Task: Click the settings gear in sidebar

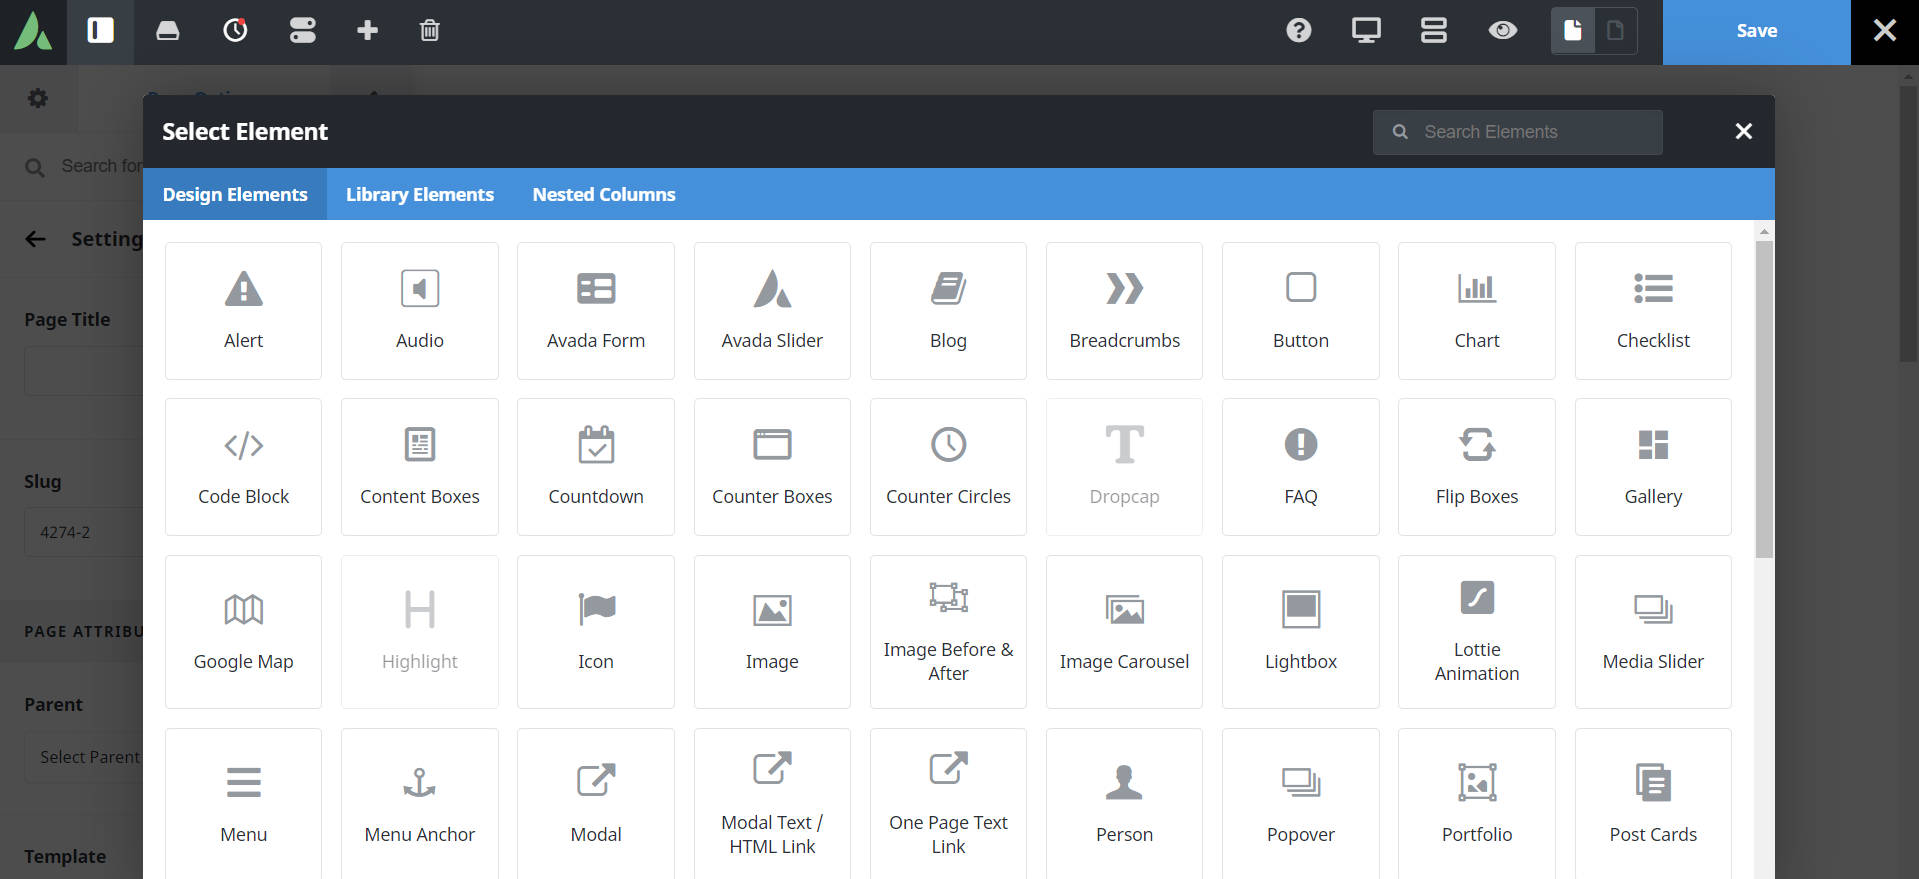Action: pyautogui.click(x=38, y=98)
